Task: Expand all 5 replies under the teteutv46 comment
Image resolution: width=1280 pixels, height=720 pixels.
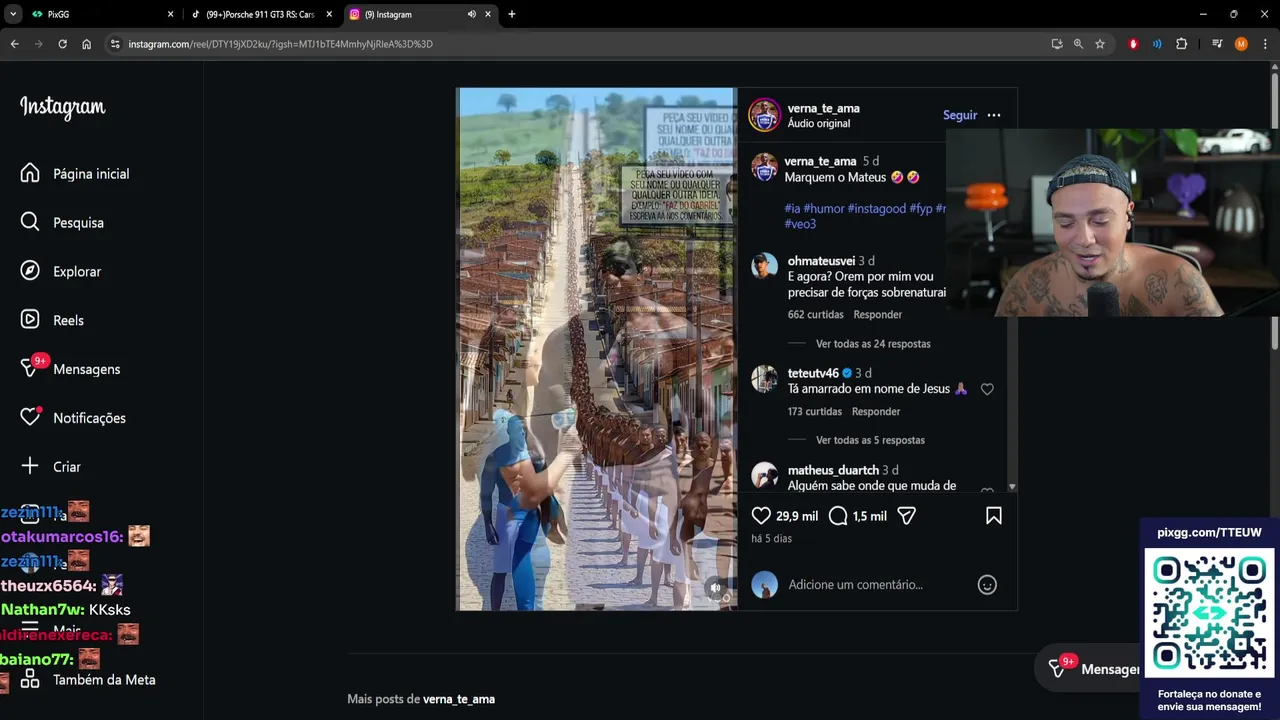Action: pyautogui.click(x=869, y=440)
